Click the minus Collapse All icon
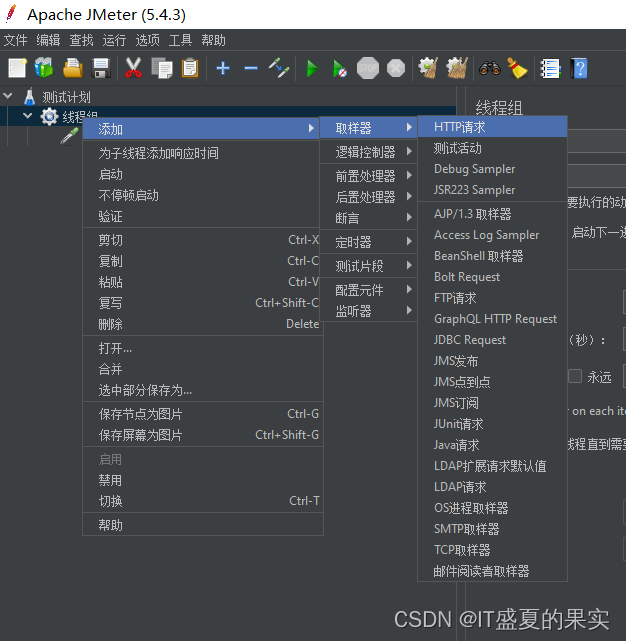The image size is (626, 641). [x=251, y=68]
